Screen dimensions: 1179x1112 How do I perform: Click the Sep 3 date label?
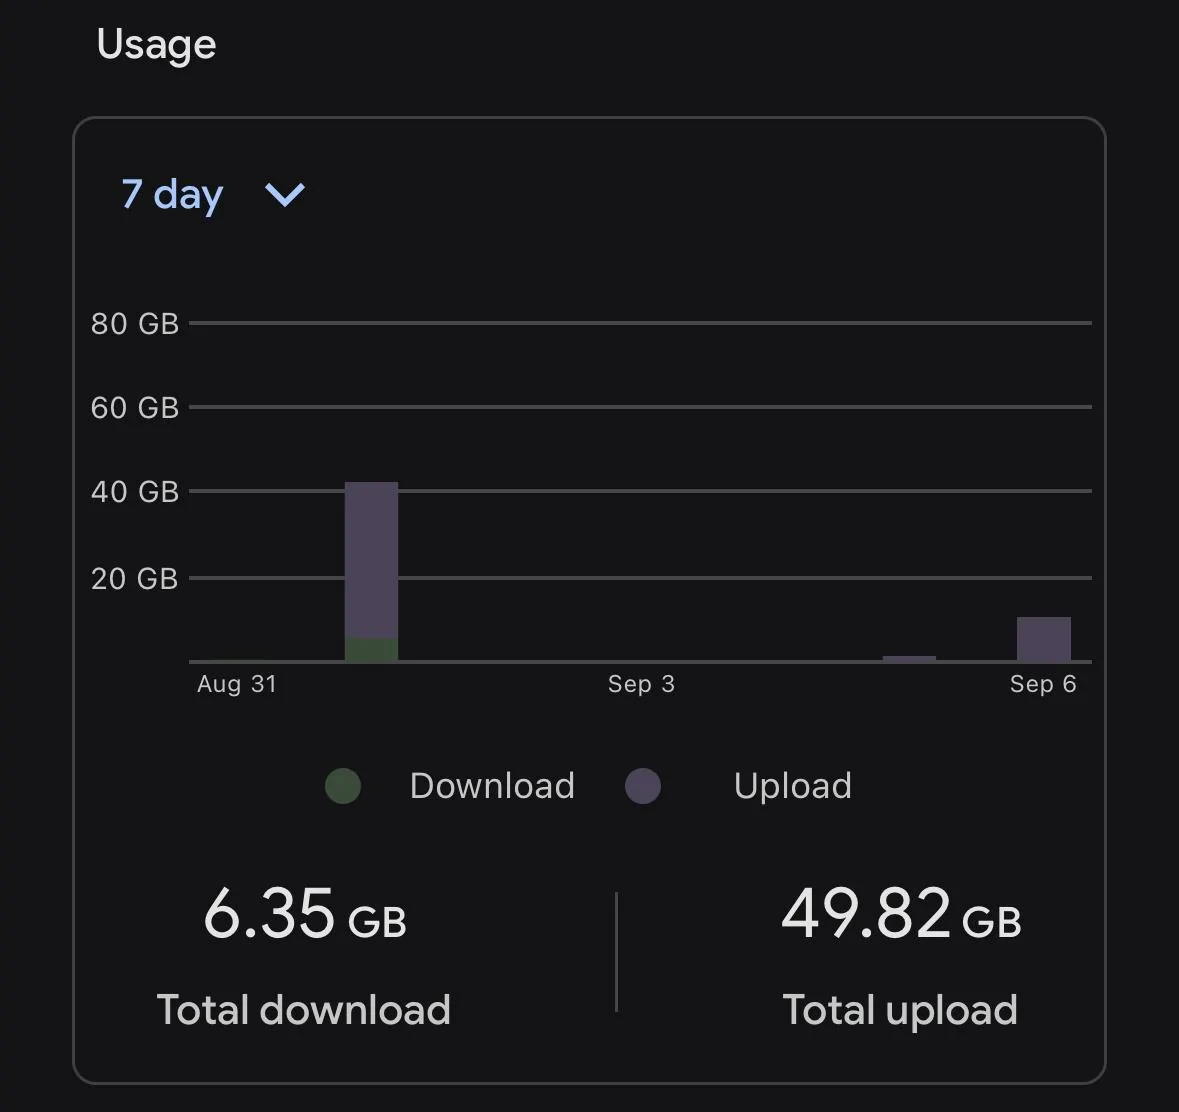point(641,683)
